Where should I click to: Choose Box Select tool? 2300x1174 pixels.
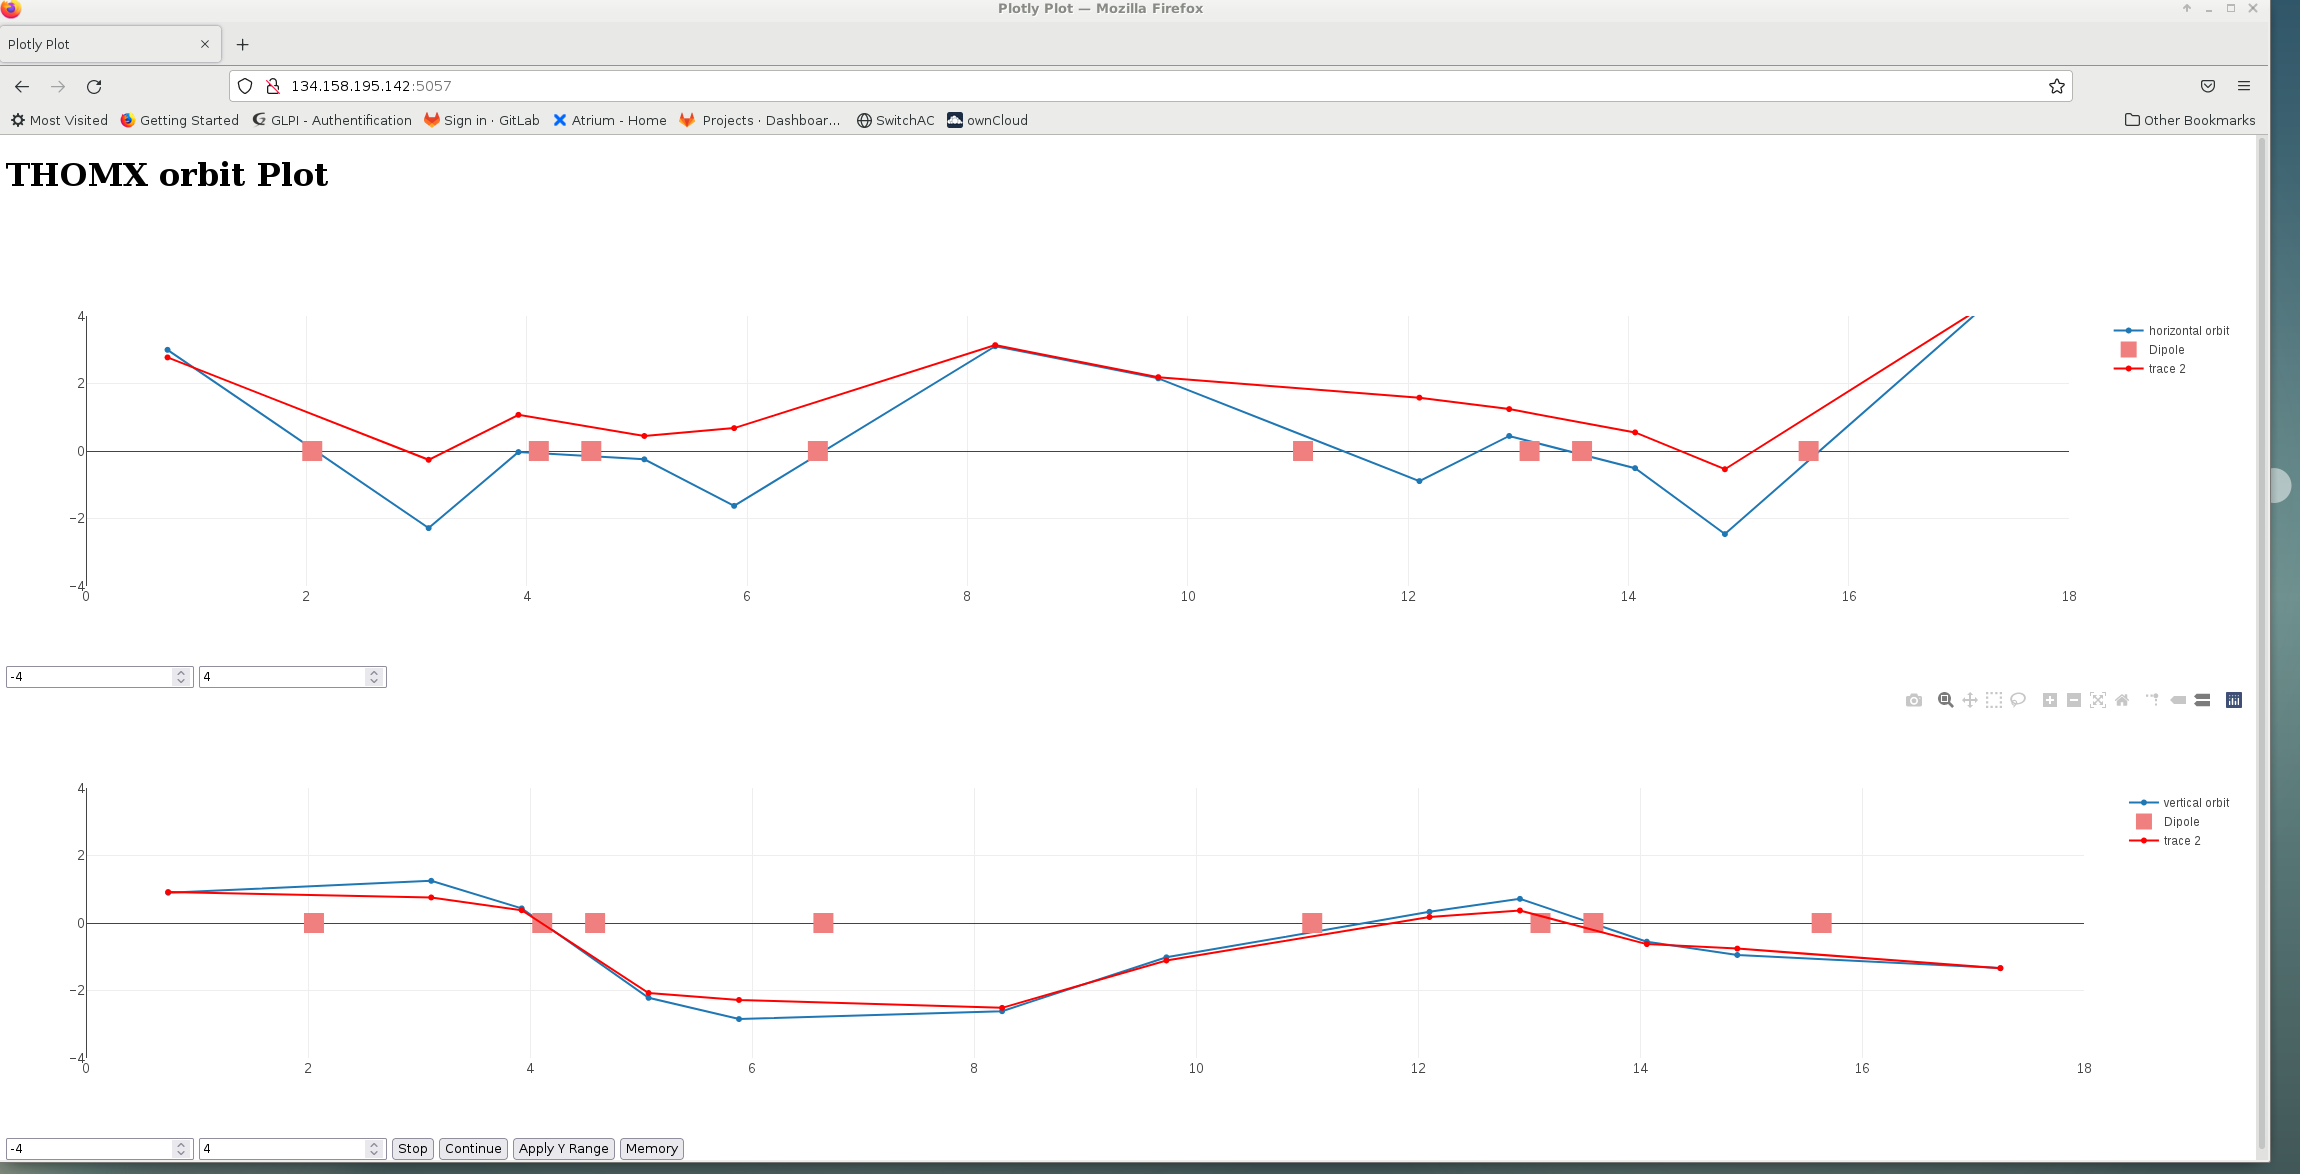1993,700
